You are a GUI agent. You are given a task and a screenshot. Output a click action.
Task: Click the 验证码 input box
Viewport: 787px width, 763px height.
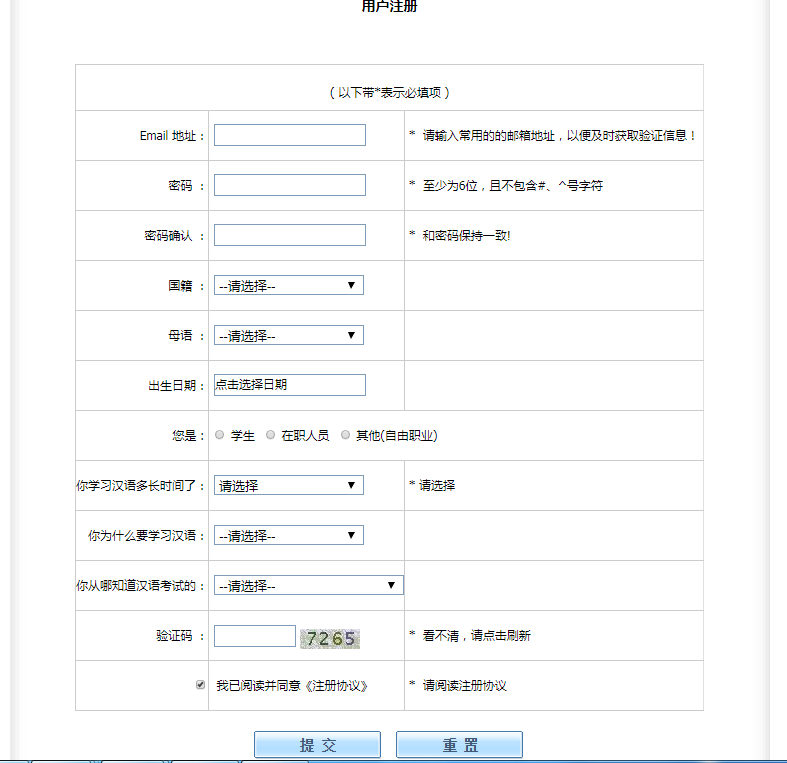[255, 636]
